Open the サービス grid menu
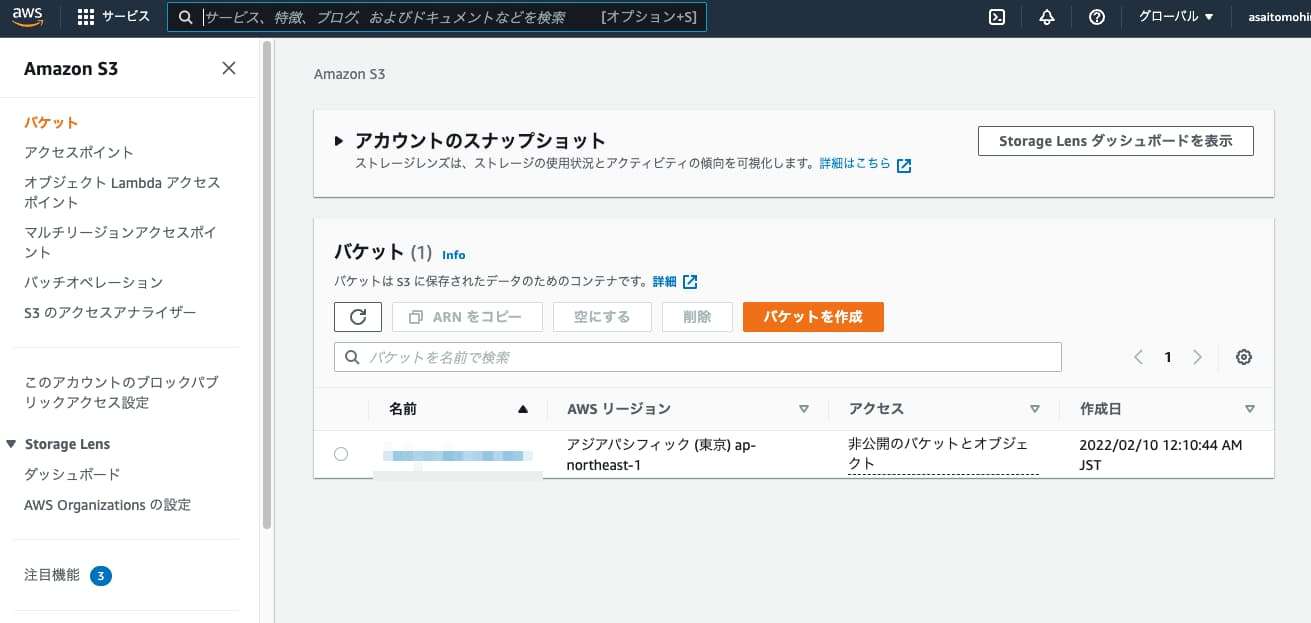Image resolution: width=1311 pixels, height=623 pixels. [x=113, y=17]
